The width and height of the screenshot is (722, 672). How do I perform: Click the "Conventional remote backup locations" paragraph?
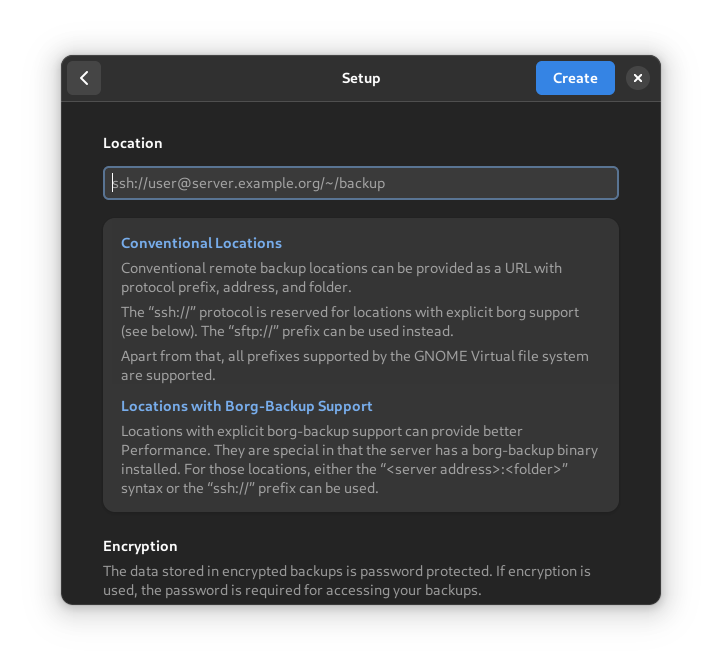(341, 277)
